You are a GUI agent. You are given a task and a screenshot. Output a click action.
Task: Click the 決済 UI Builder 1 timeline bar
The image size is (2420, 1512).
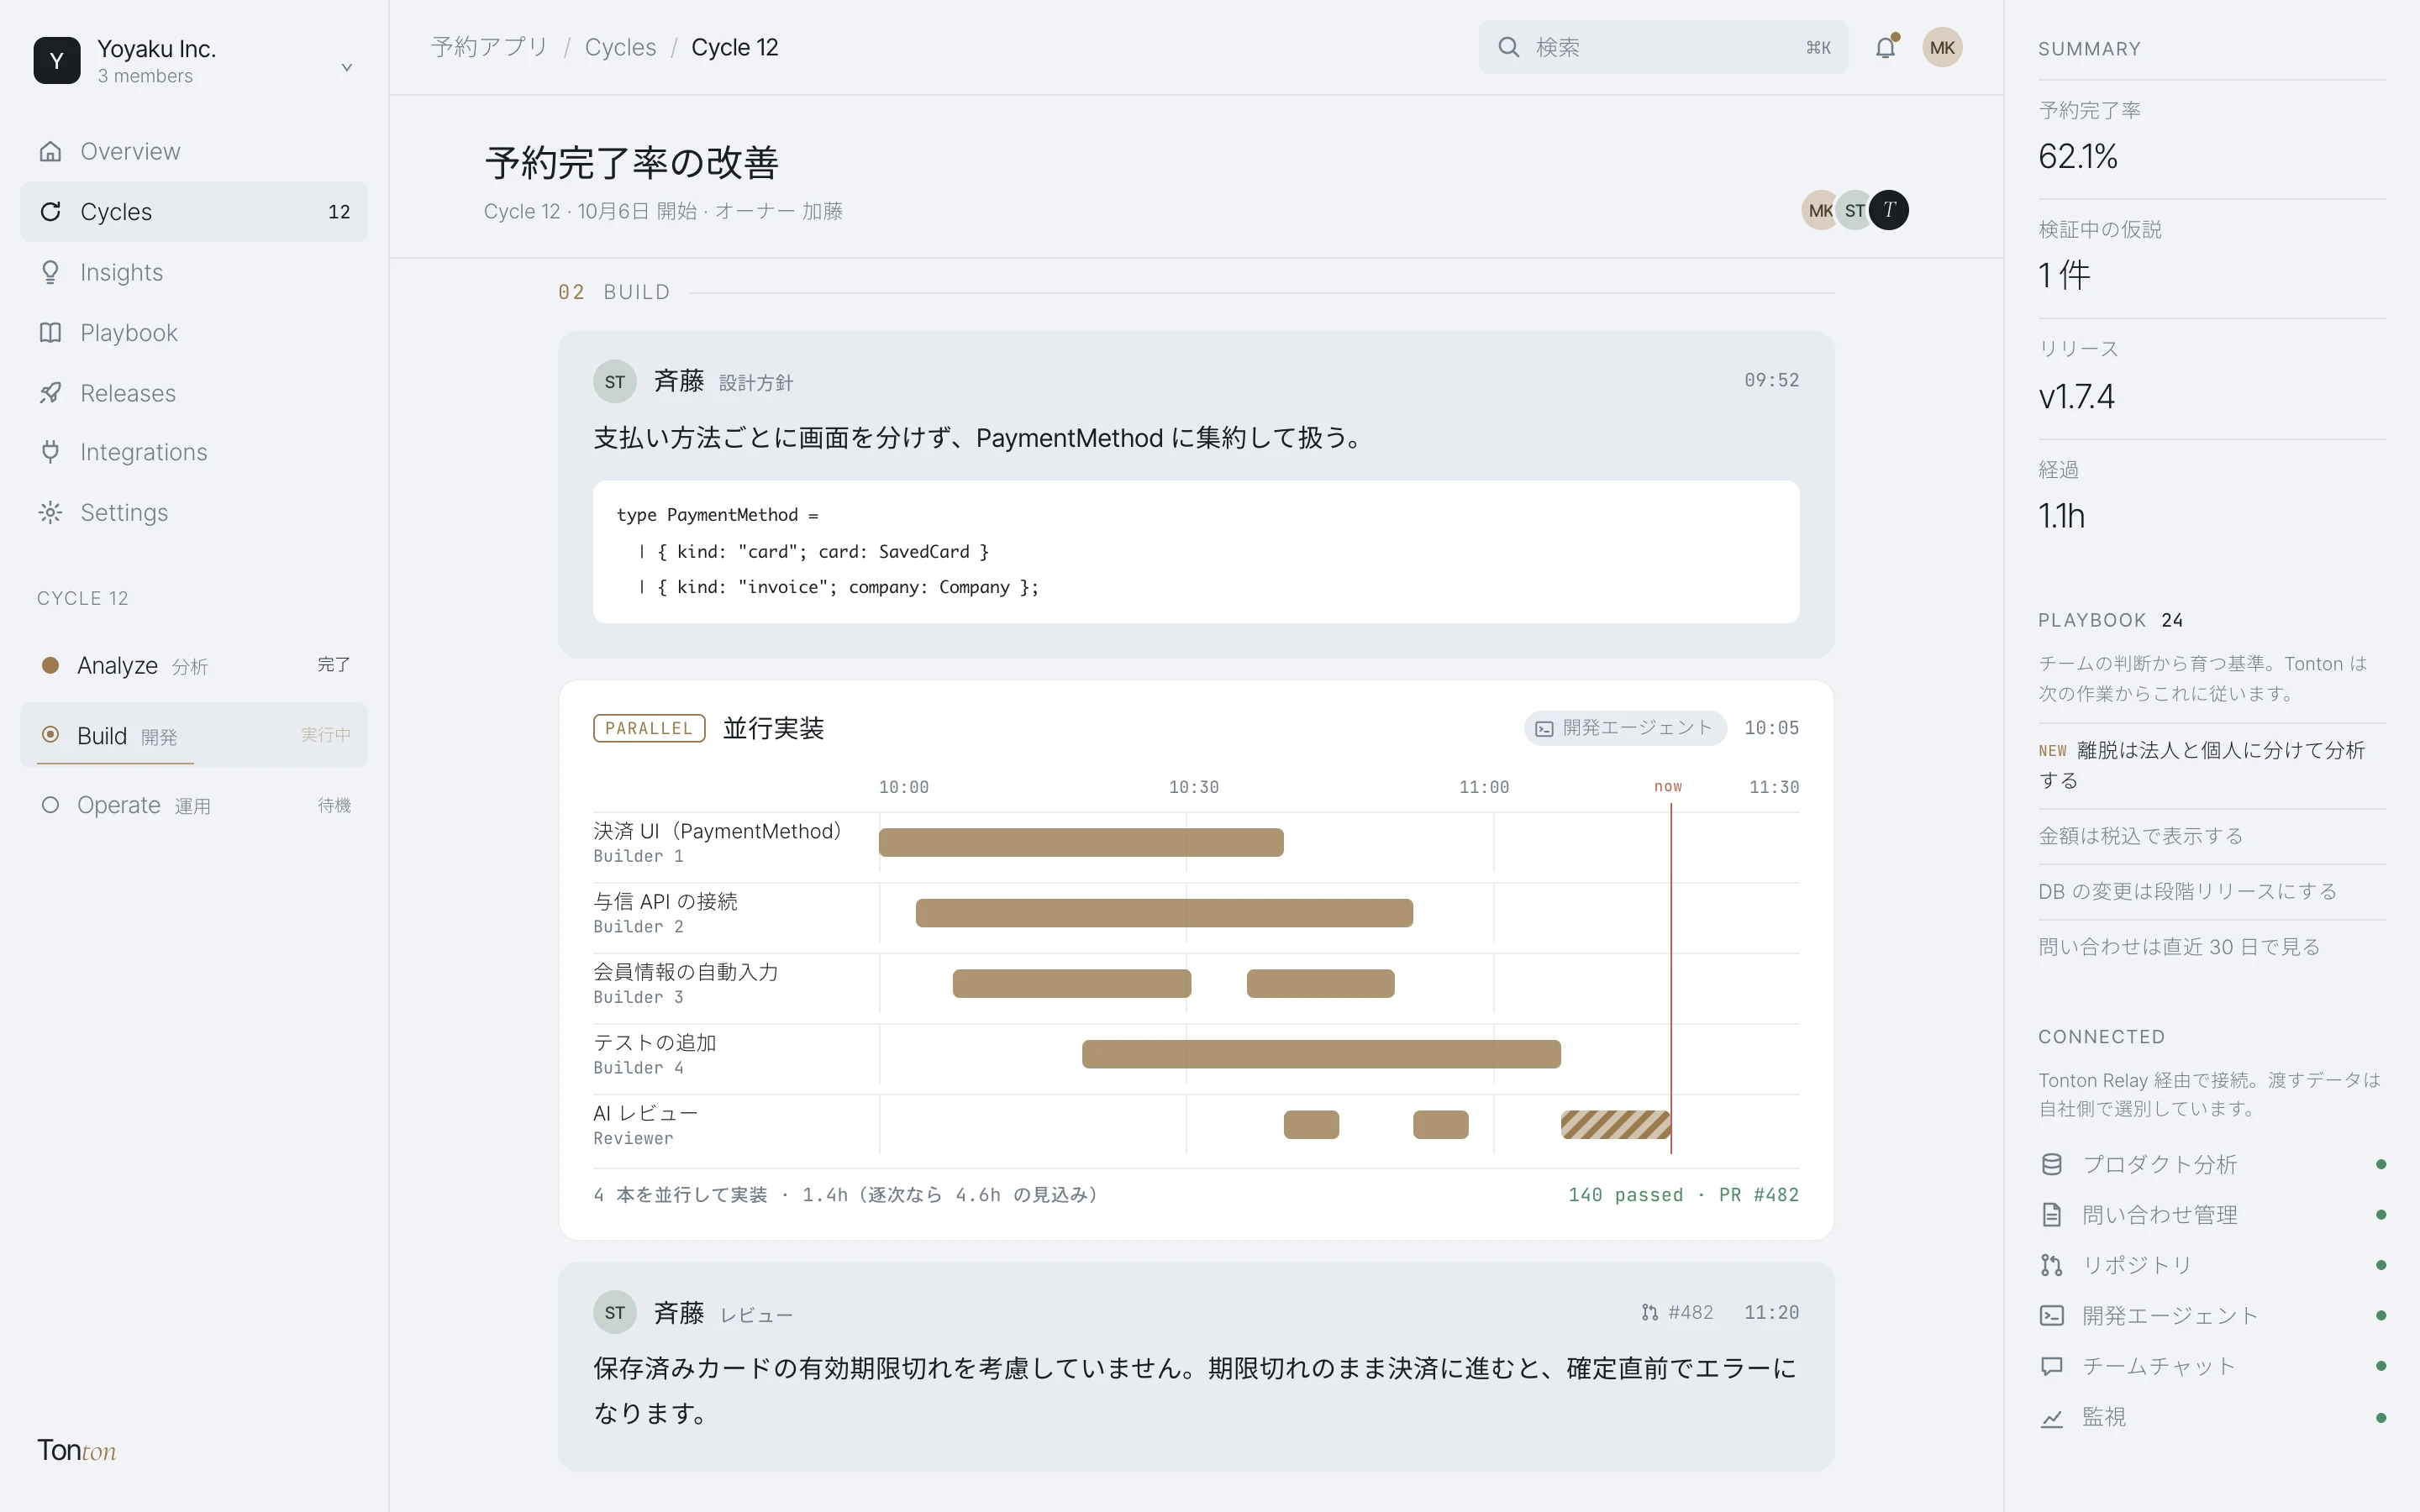click(1081, 842)
